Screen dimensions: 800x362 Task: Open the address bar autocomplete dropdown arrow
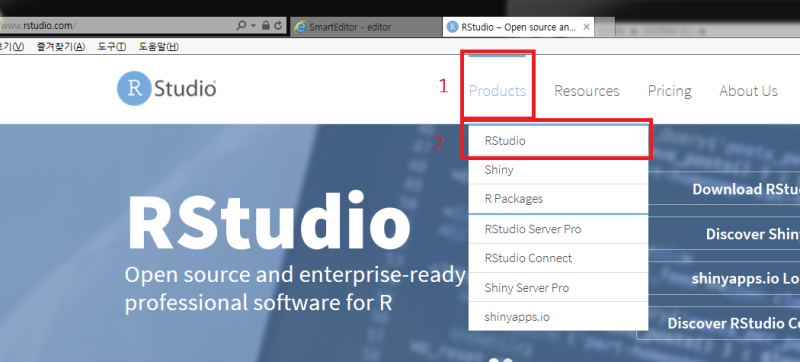tap(254, 25)
